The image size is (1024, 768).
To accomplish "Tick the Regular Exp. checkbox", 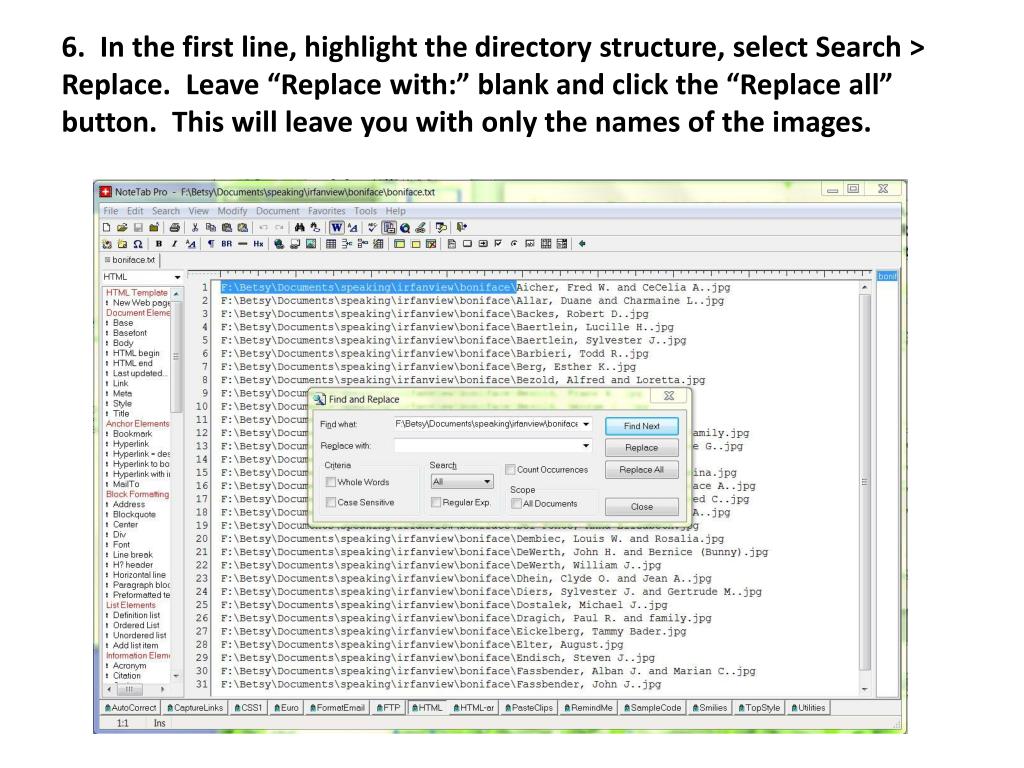I will point(436,502).
